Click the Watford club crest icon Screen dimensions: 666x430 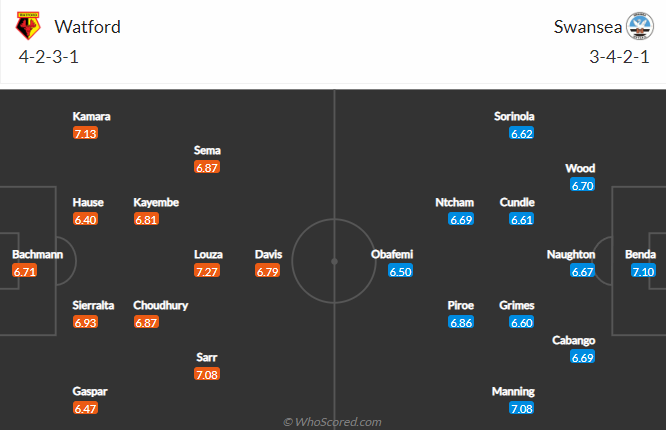pos(28,26)
